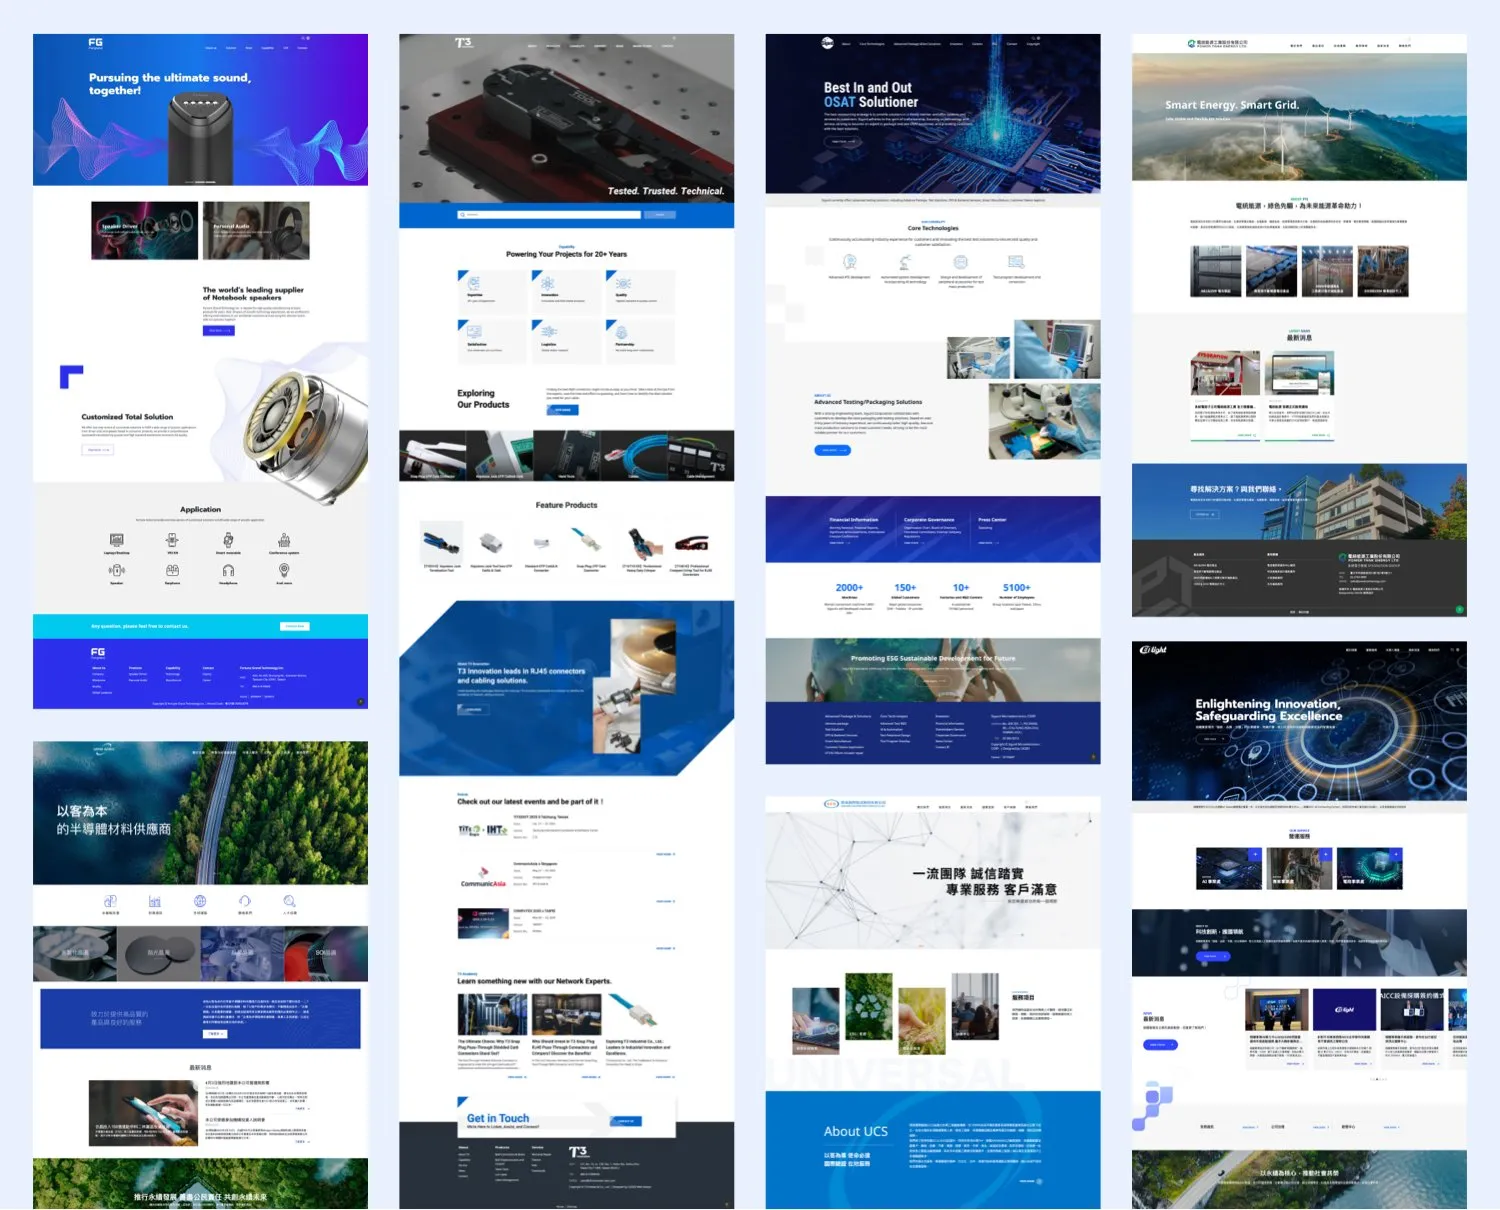Click the Laptop/Desktop application icon
The height and width of the screenshot is (1210, 1500).
pos(117,541)
